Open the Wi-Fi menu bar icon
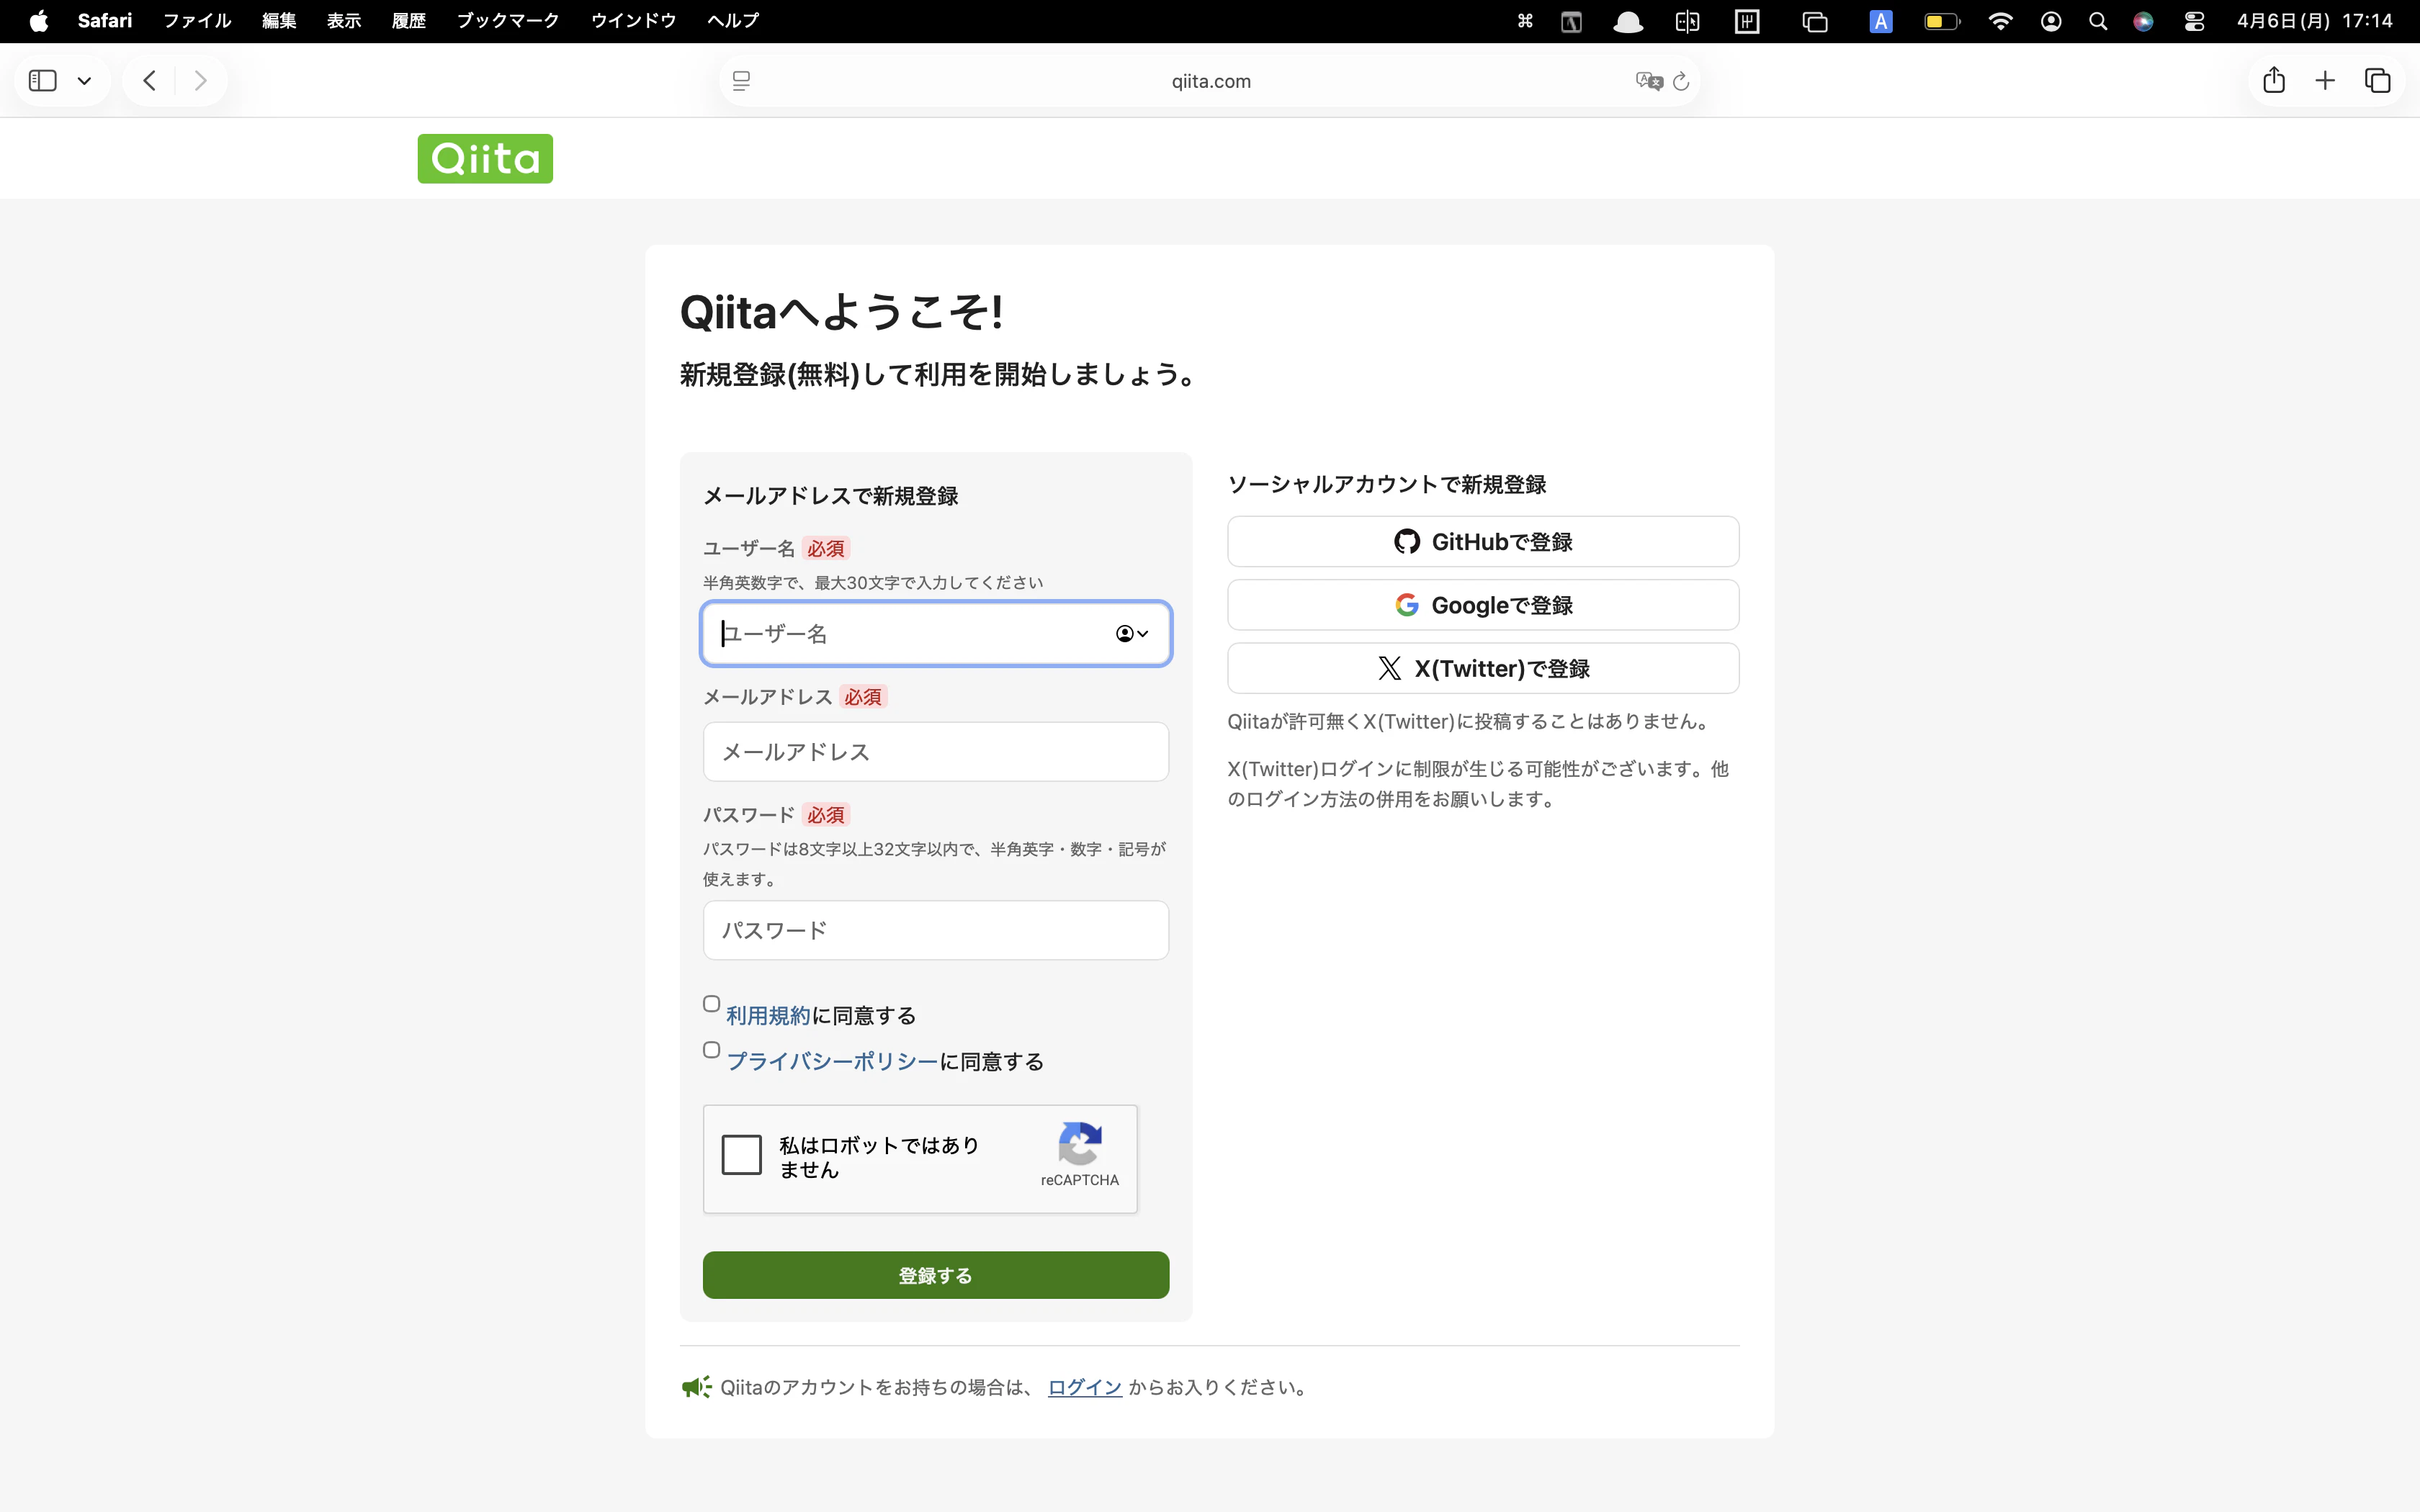This screenshot has height=1512, width=2420. 2000,21
